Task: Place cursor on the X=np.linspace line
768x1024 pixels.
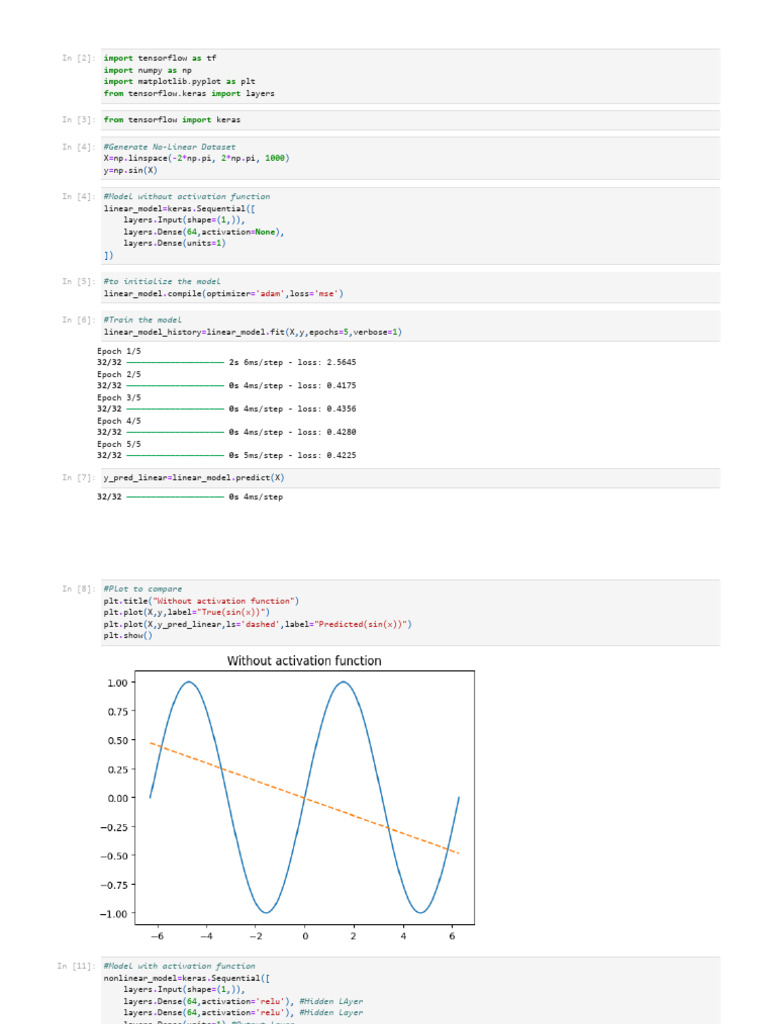Action: click(x=196, y=158)
